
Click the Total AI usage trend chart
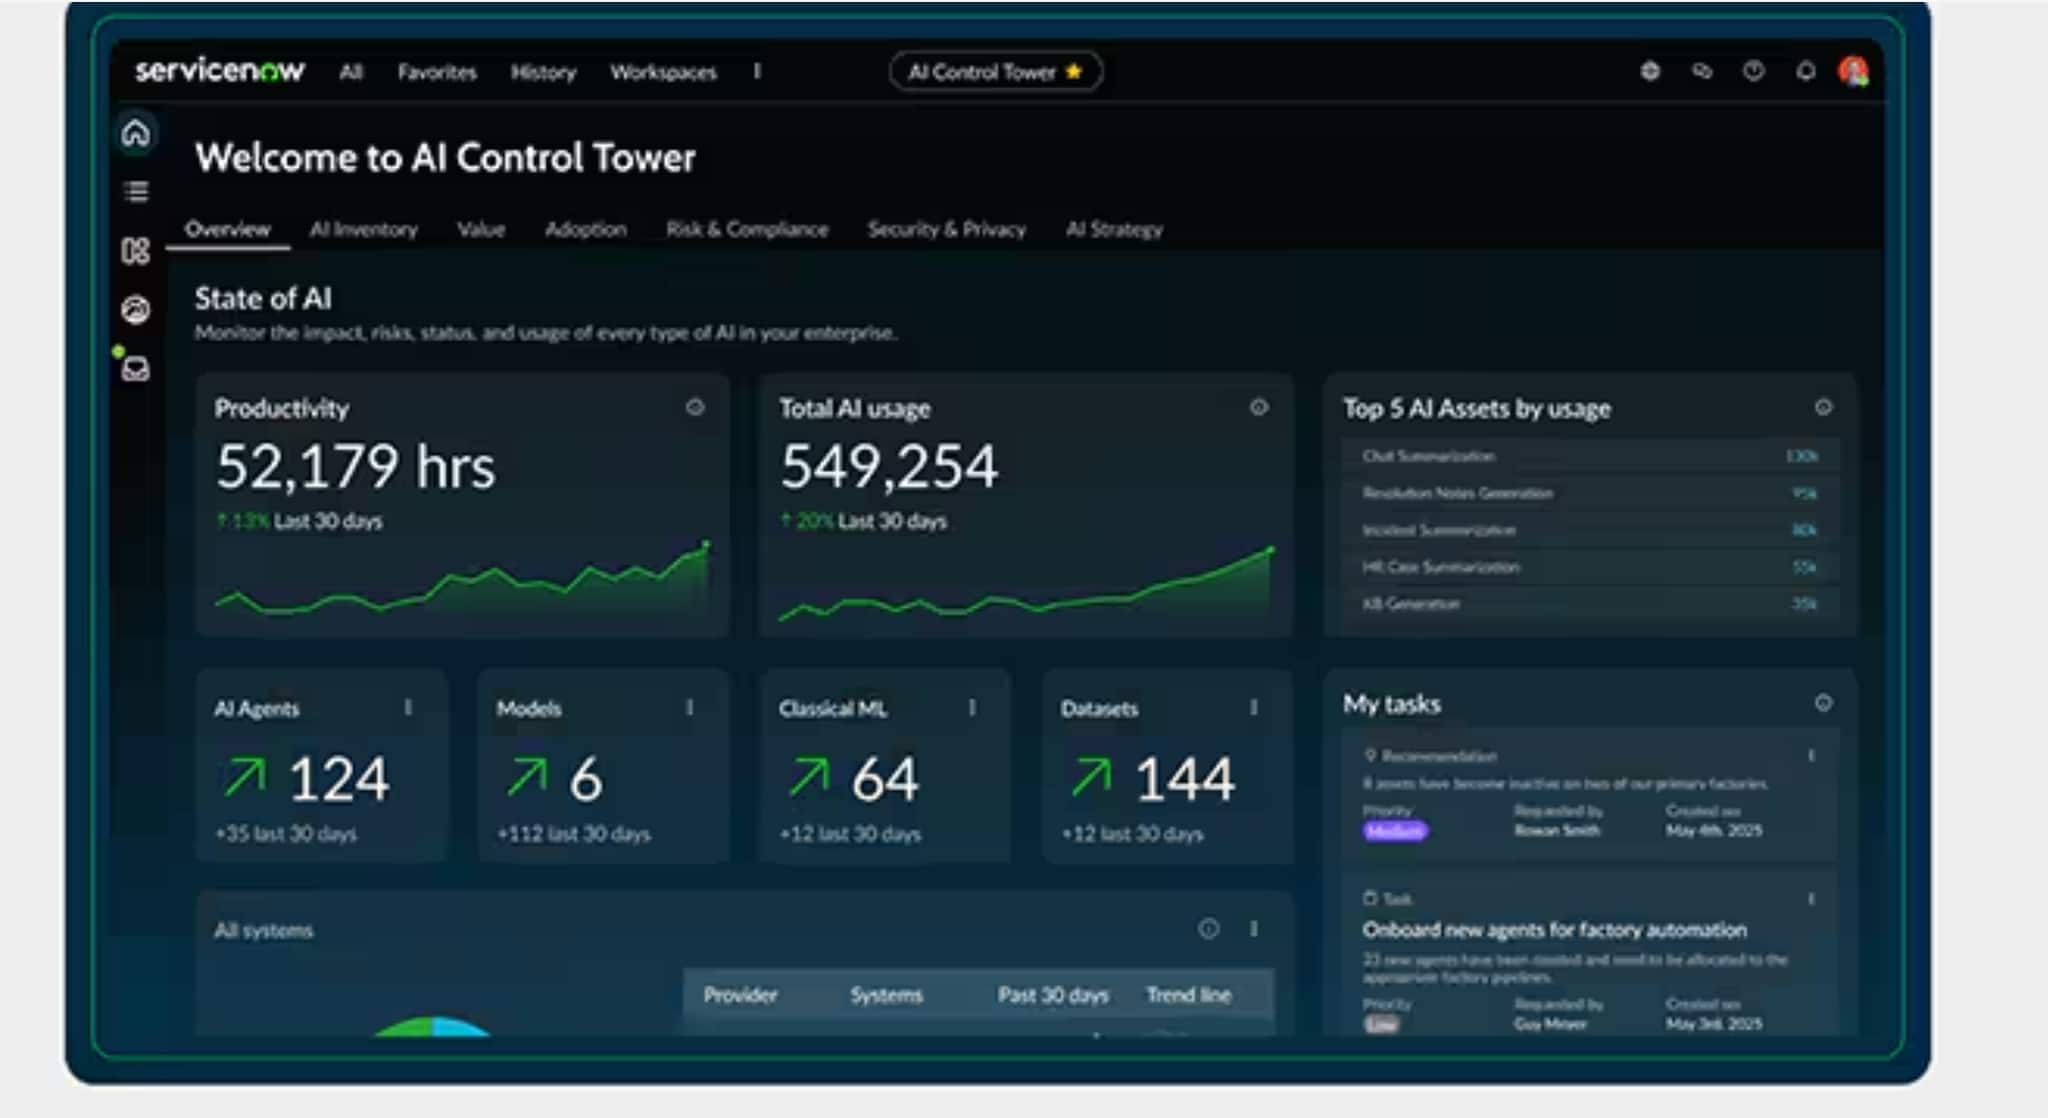coord(1027,583)
